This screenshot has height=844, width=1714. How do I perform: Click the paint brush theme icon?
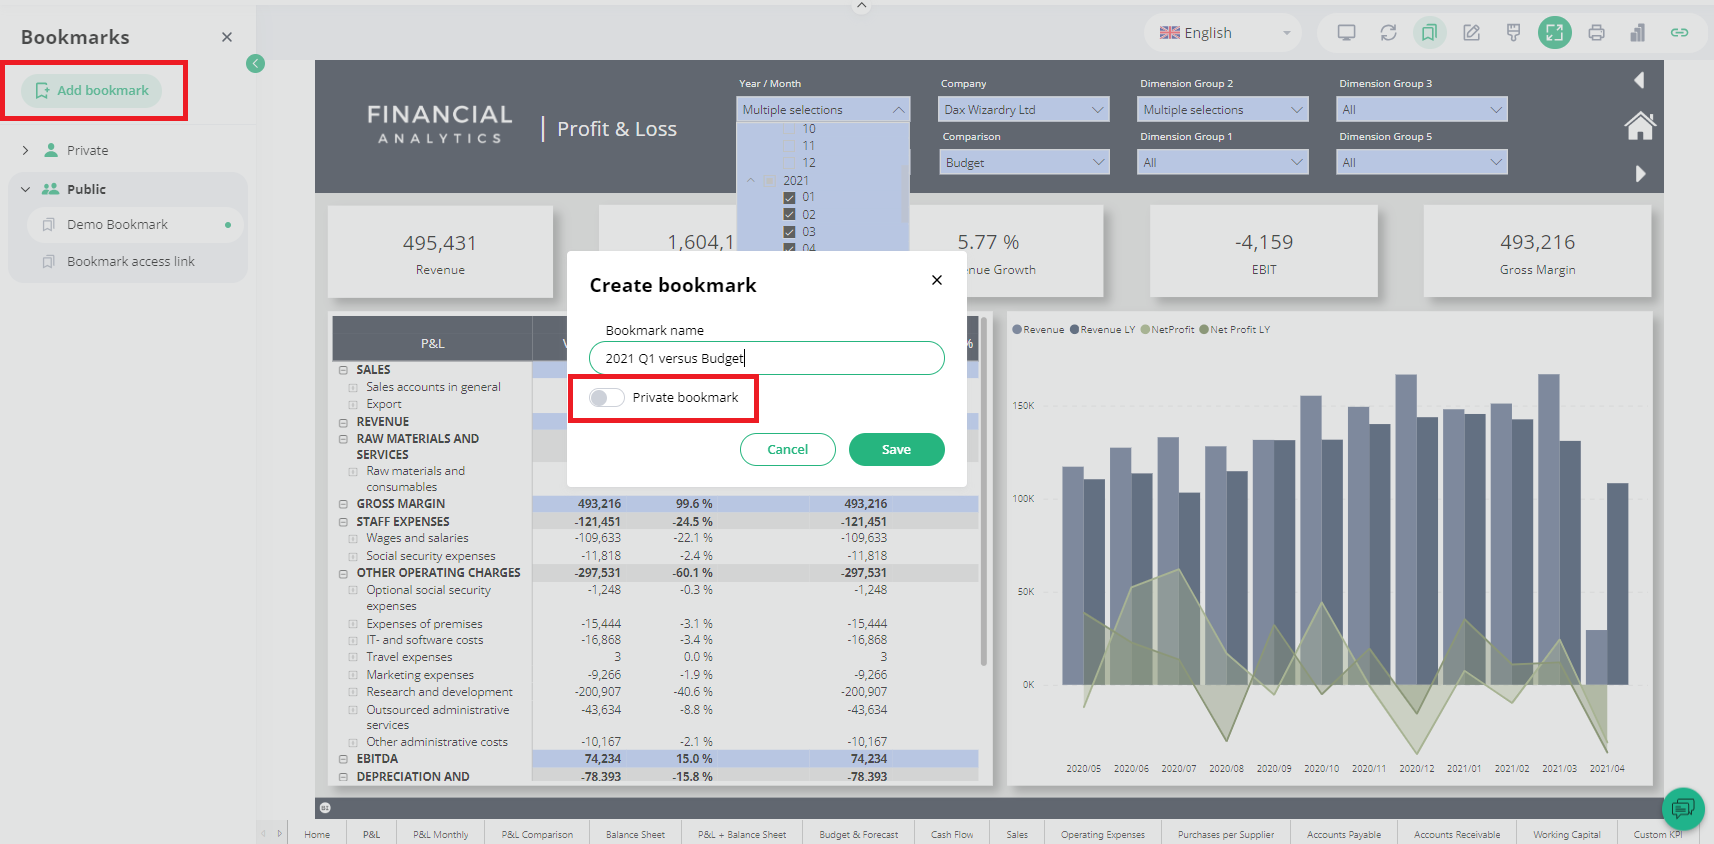[1513, 33]
